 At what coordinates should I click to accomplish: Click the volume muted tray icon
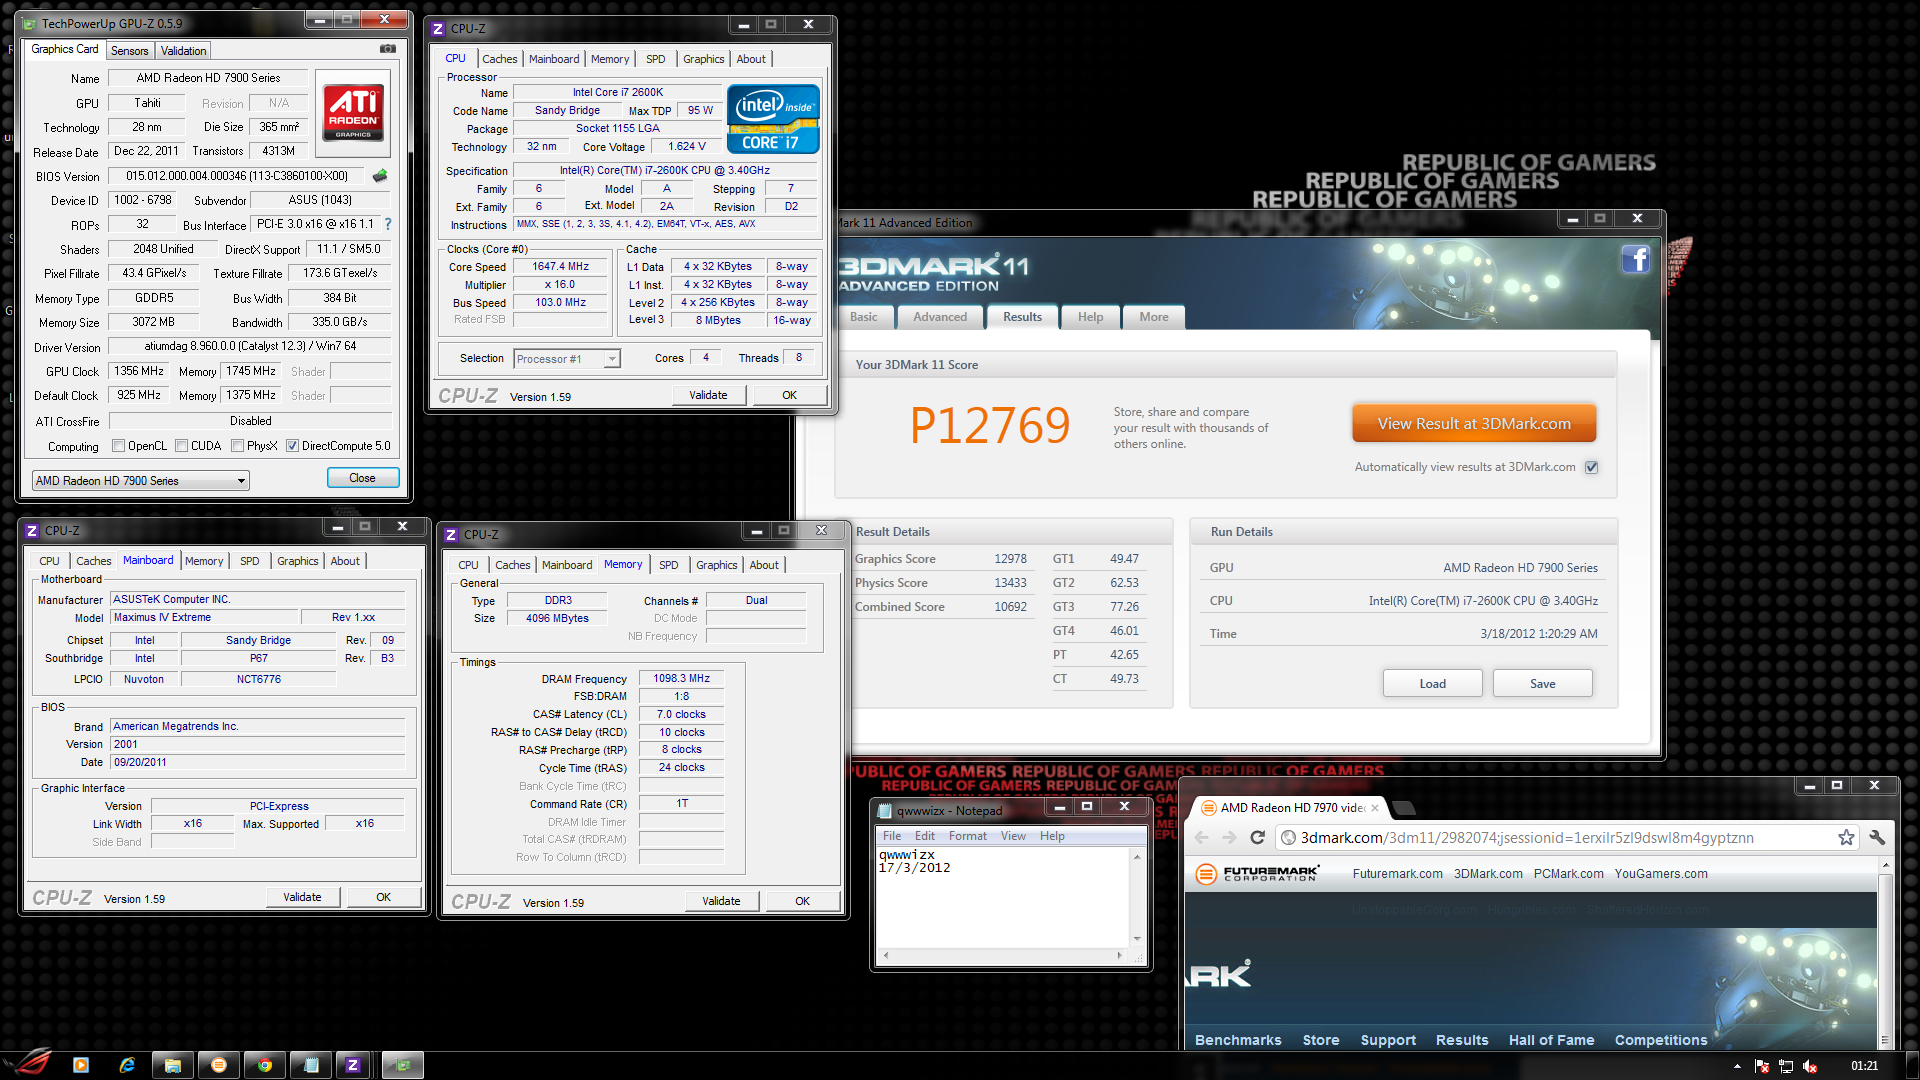click(1810, 1066)
